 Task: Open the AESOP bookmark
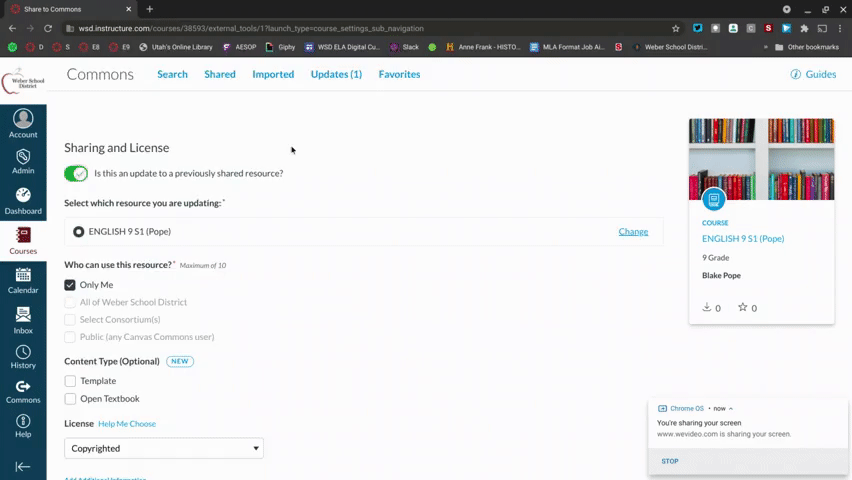click(239, 47)
